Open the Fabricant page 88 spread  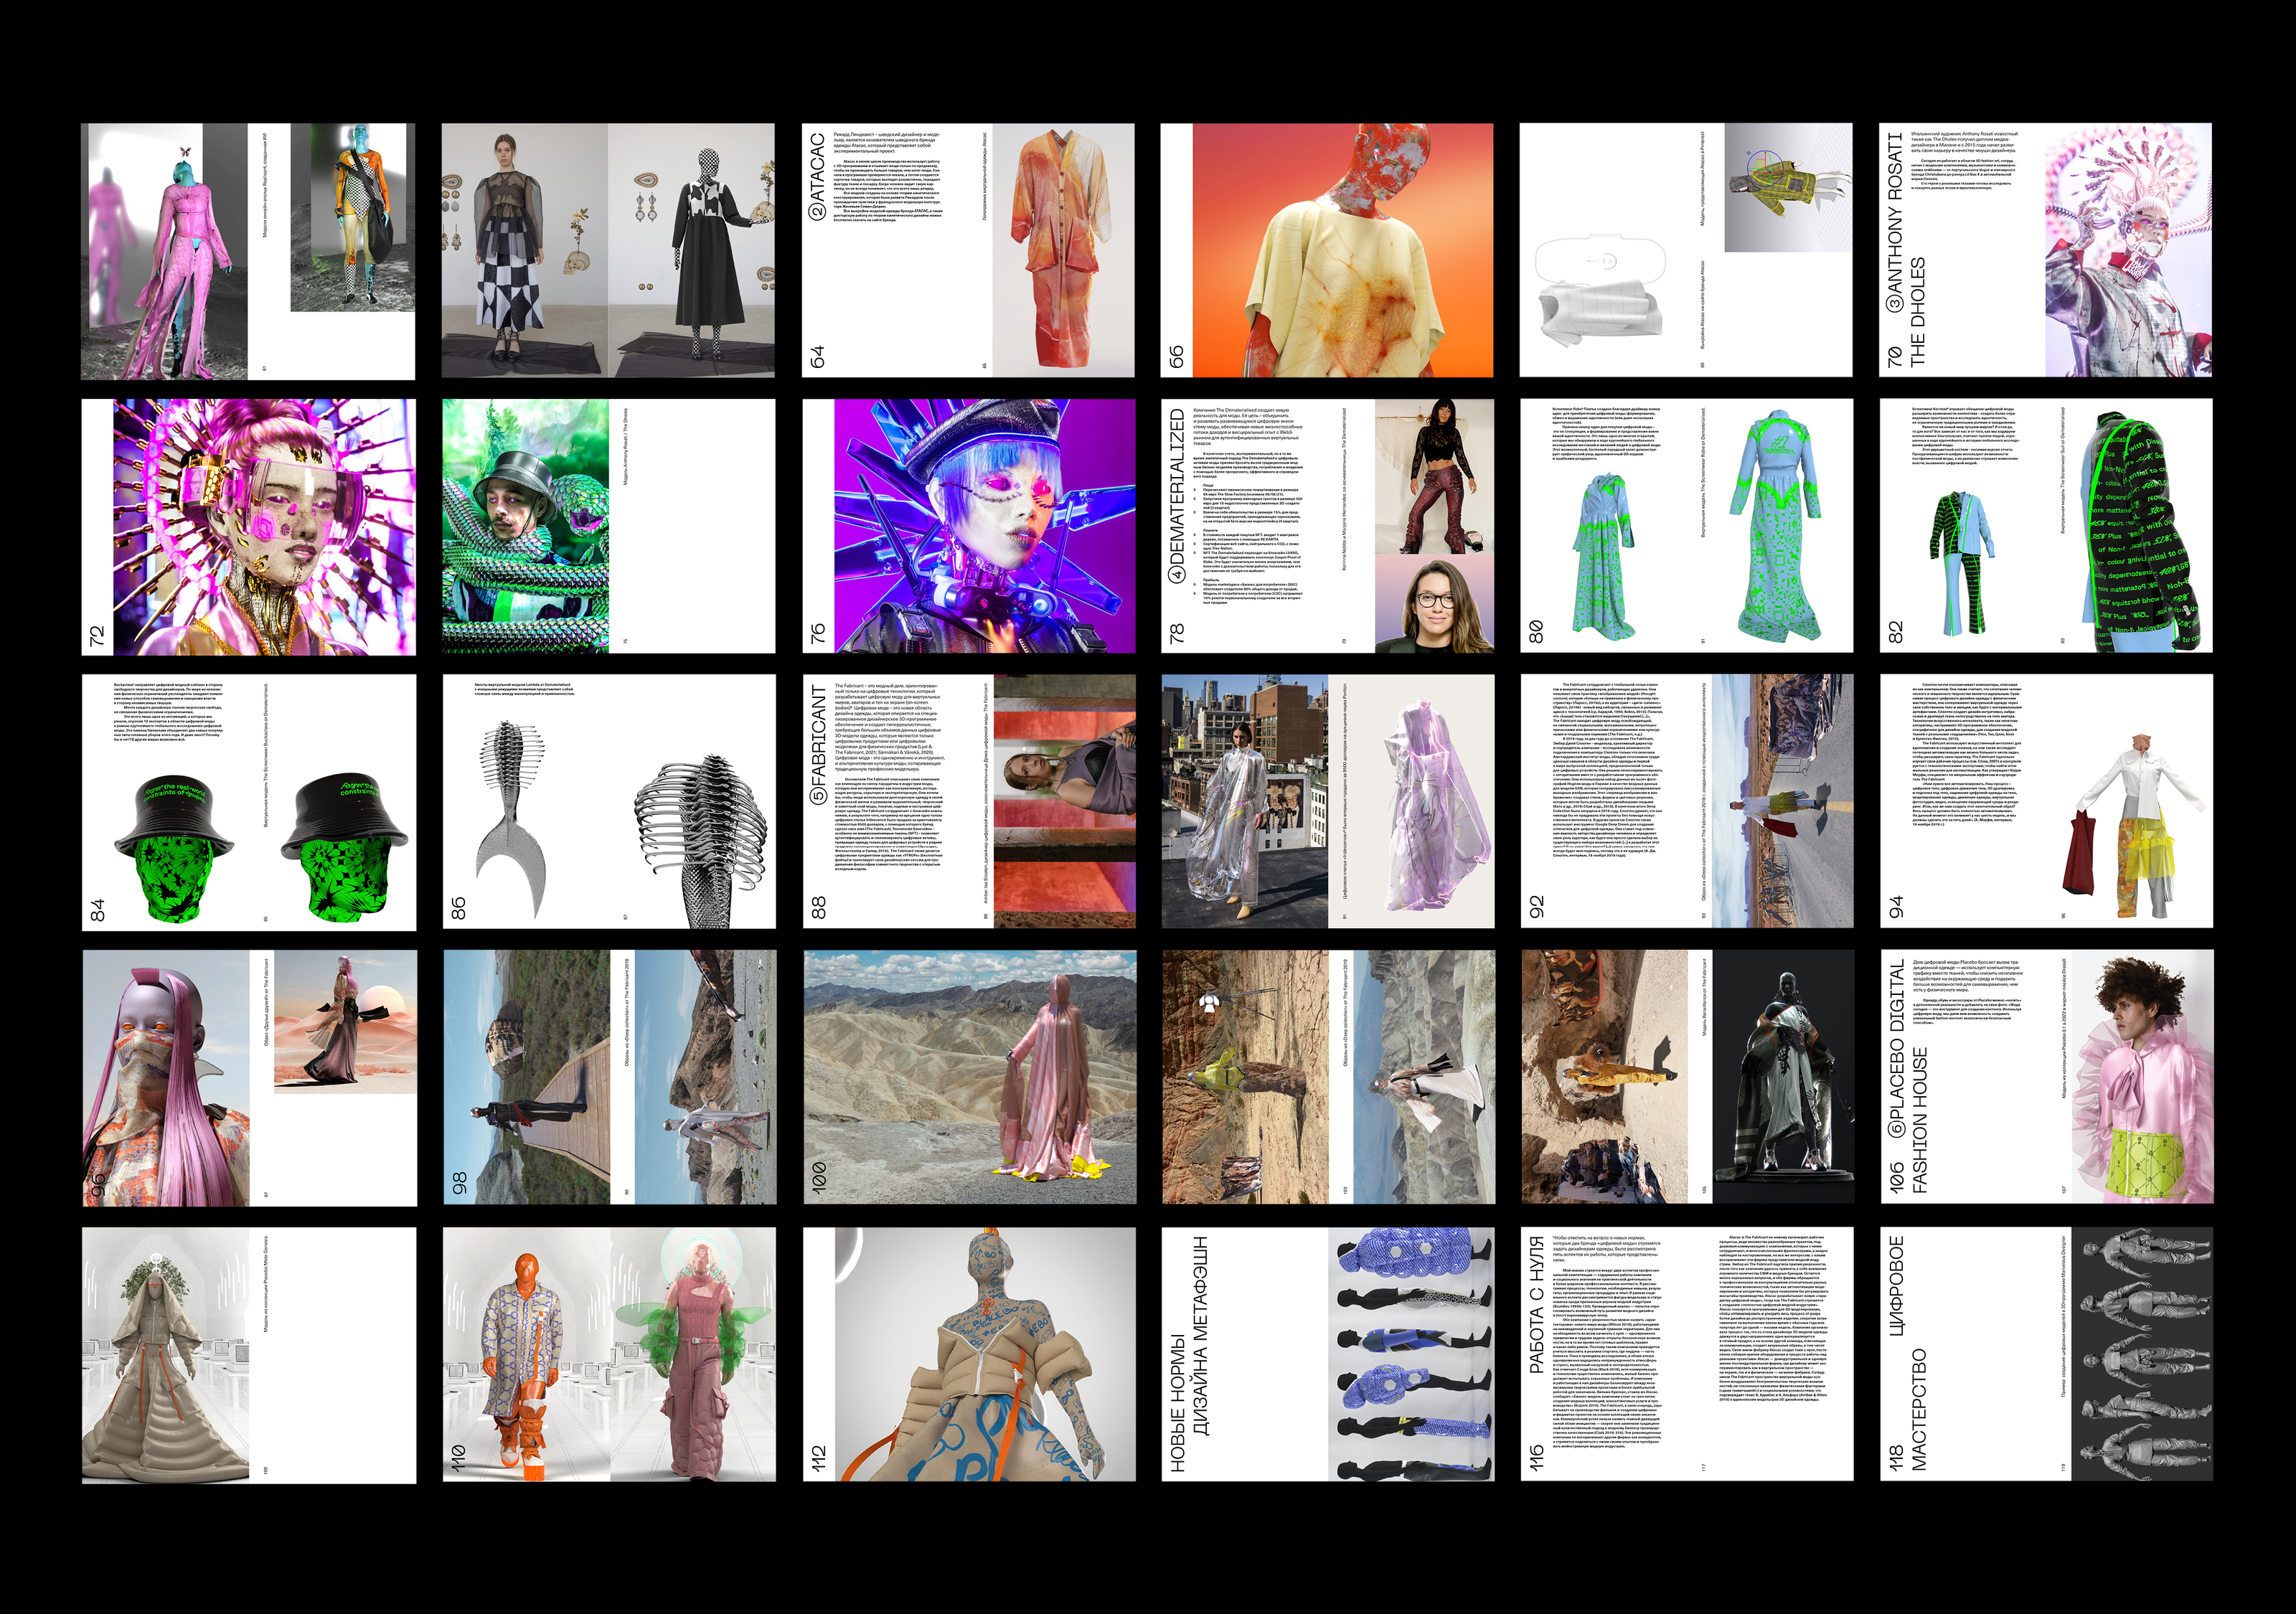coord(968,802)
